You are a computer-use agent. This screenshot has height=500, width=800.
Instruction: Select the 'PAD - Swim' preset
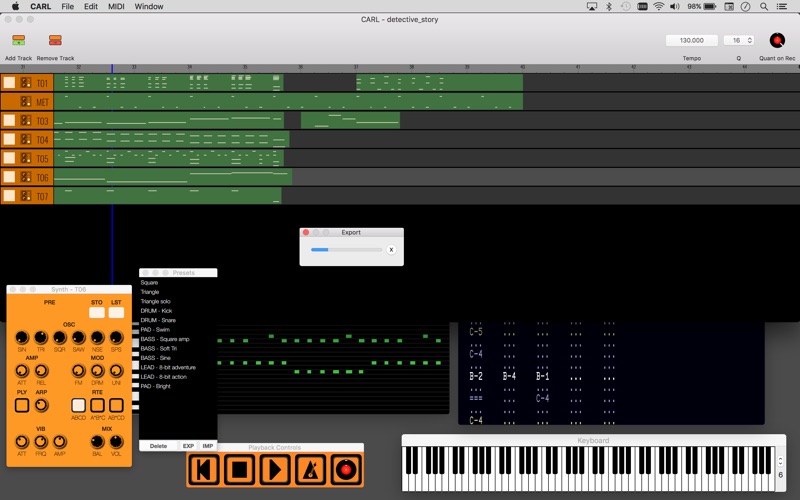coord(155,330)
